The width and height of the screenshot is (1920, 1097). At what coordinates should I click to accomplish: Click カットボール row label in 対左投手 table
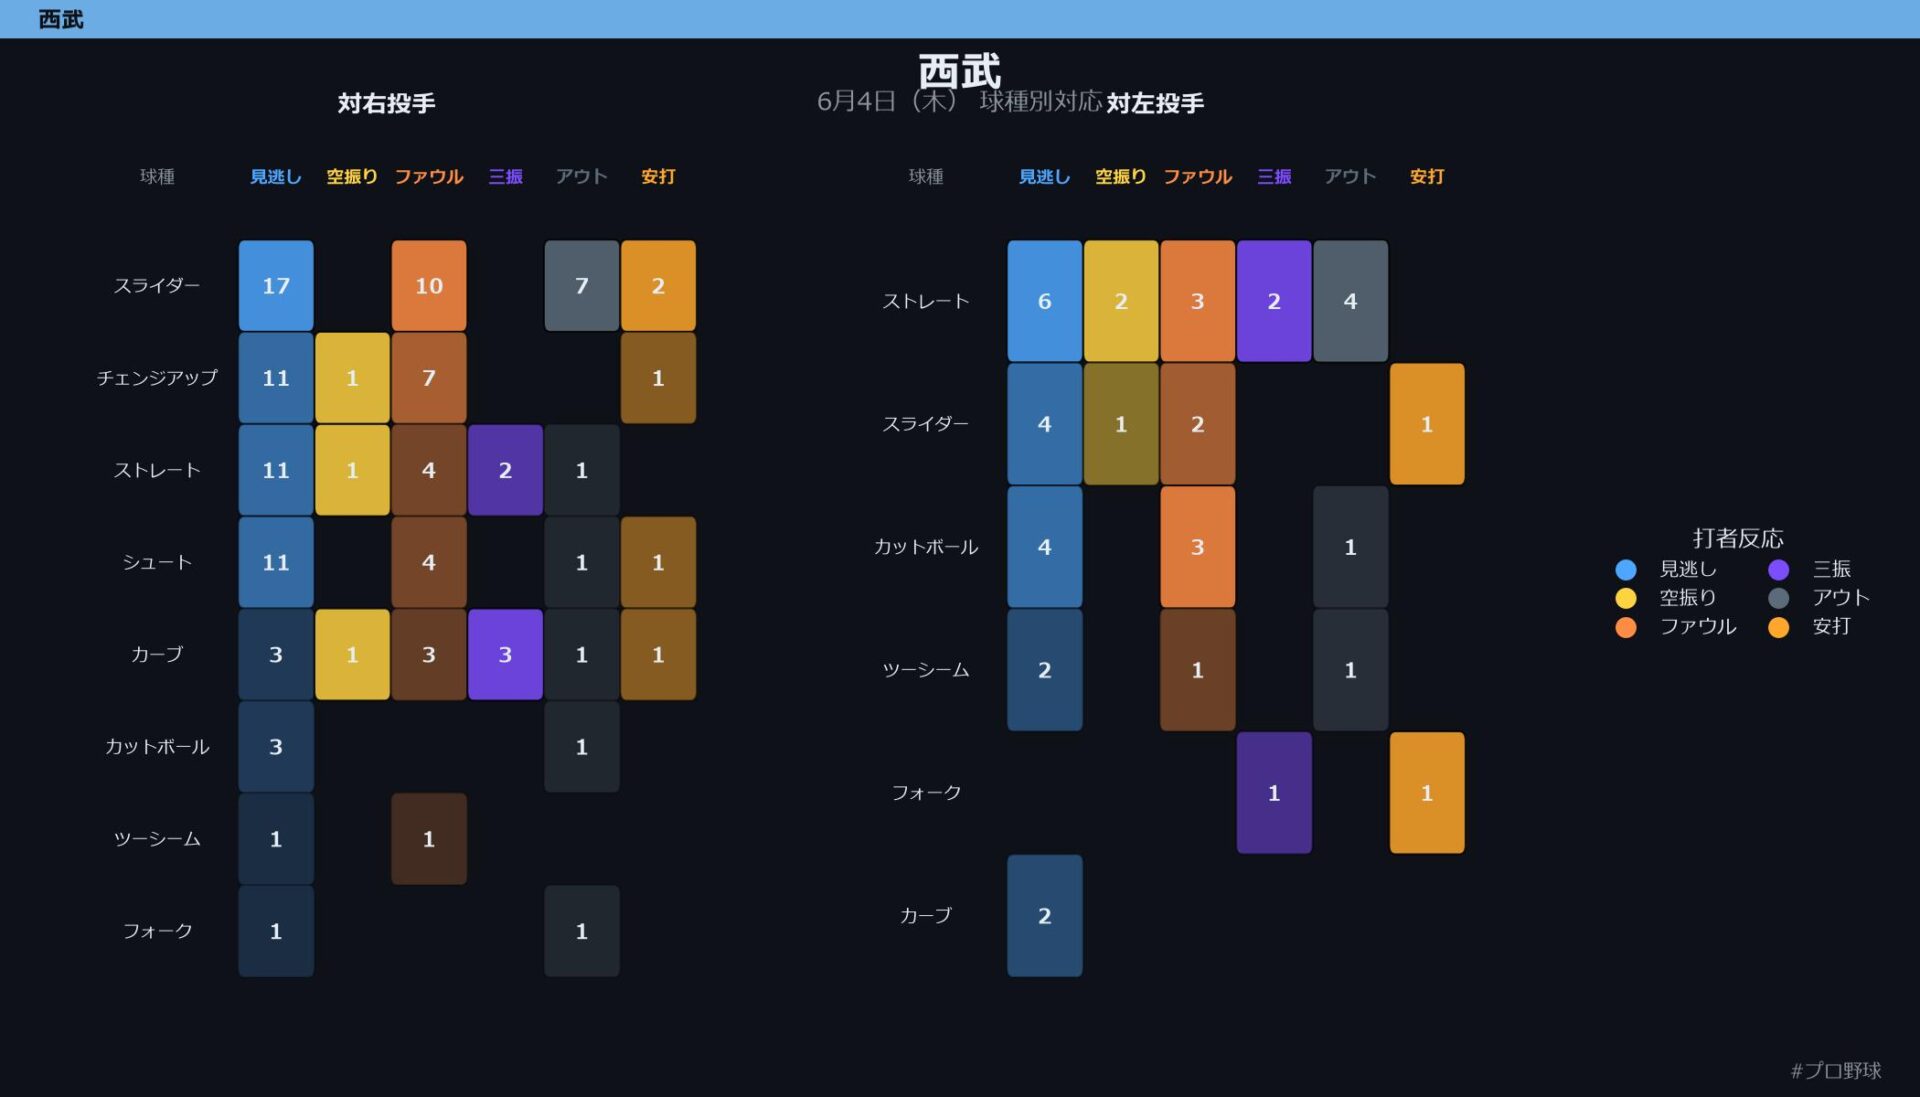(926, 547)
